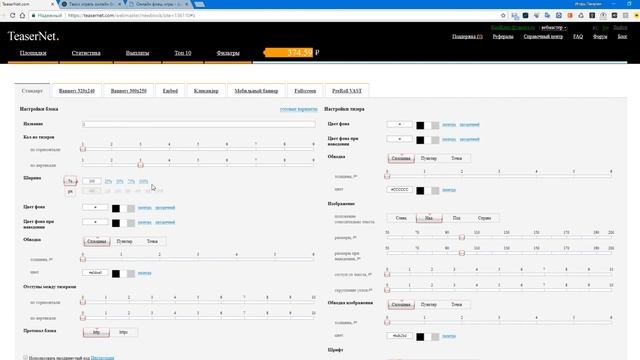Open a new browser tab
Screen dimensions: 640x360
point(199,4)
